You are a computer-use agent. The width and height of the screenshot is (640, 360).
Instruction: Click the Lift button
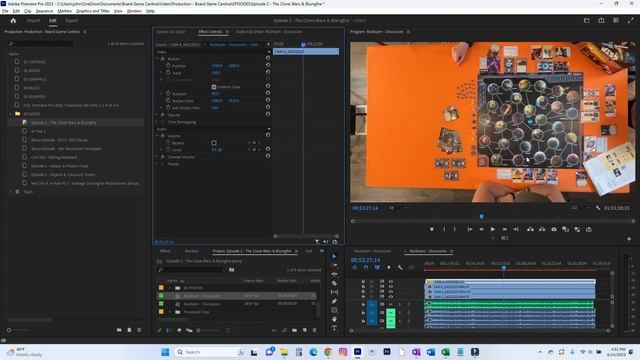pyautogui.click(x=530, y=229)
